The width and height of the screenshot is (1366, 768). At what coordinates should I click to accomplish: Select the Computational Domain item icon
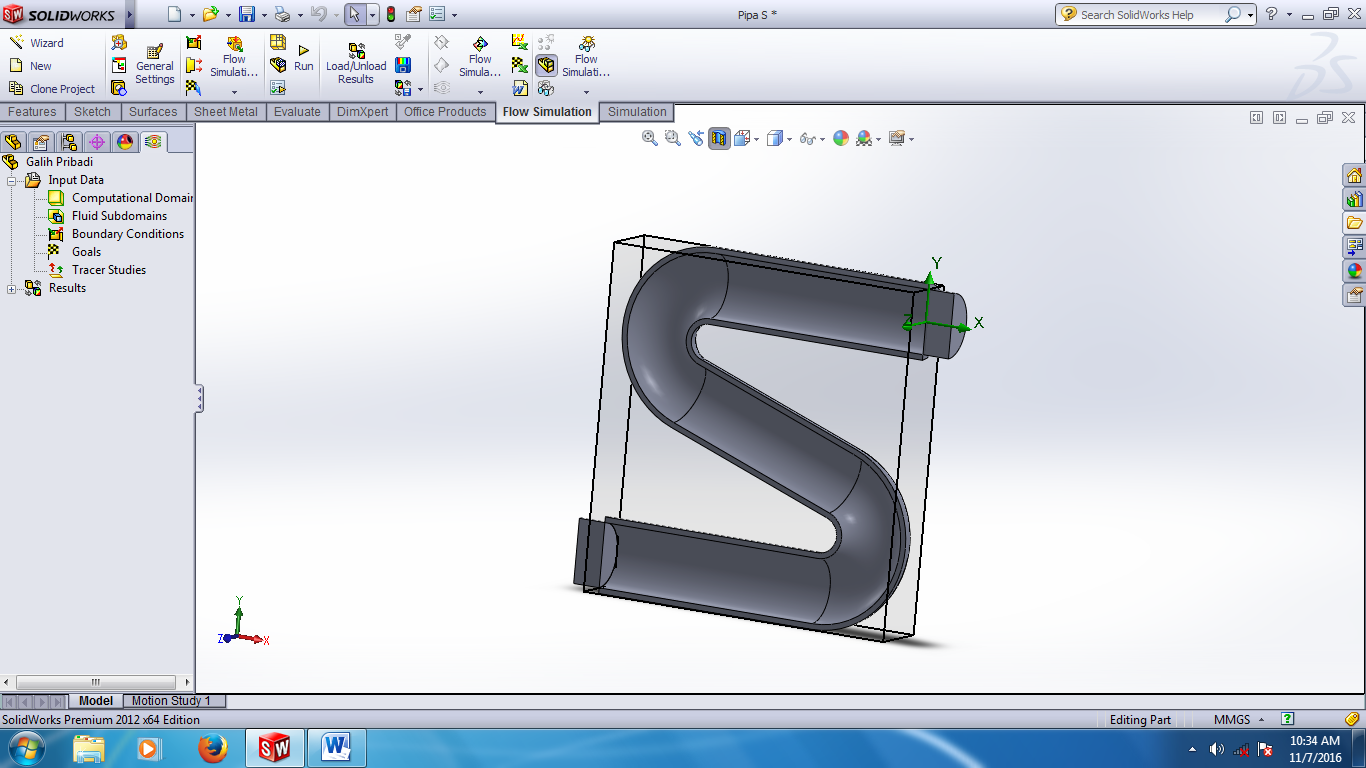tap(56, 198)
